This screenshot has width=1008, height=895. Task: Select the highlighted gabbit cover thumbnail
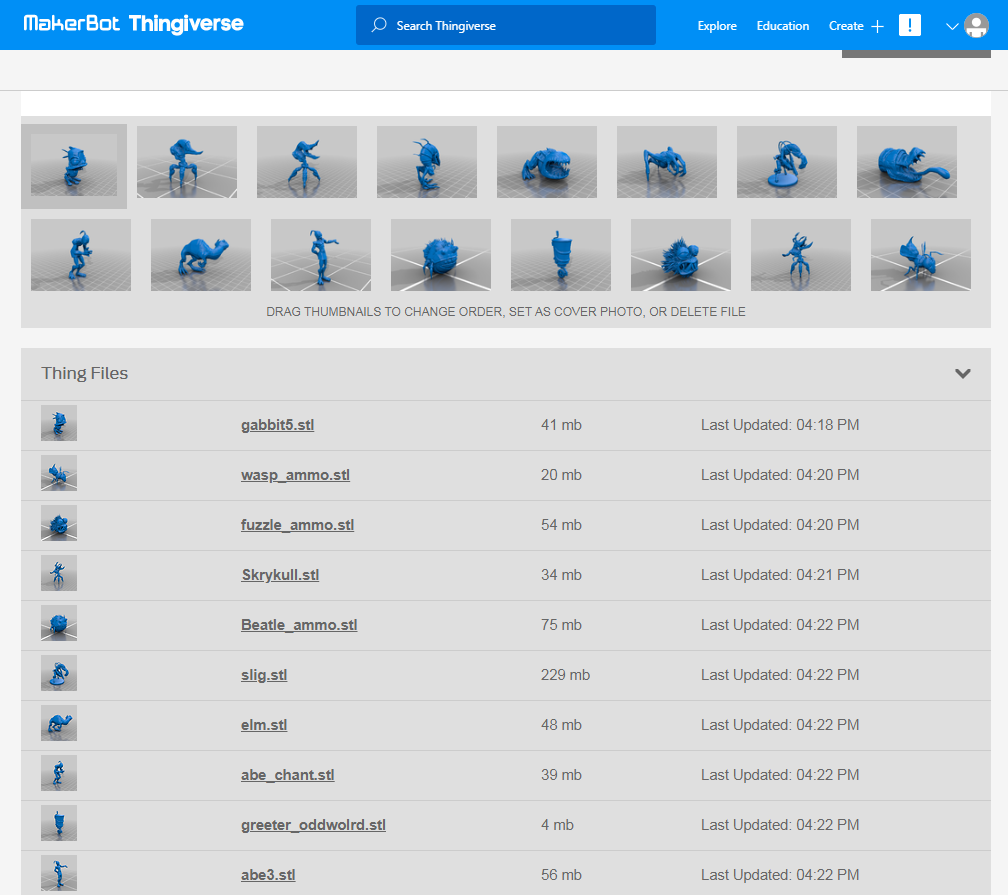click(74, 166)
